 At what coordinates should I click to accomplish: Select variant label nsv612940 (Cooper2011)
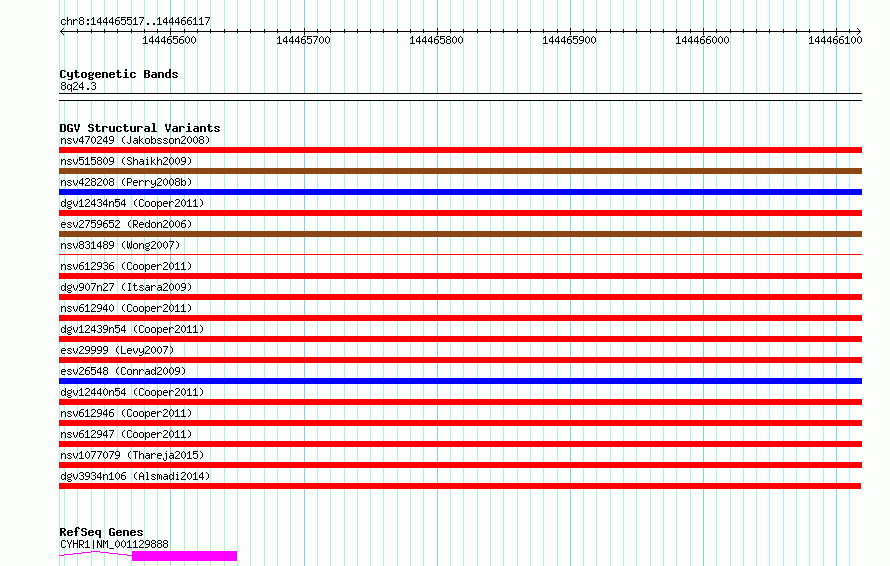coord(126,308)
